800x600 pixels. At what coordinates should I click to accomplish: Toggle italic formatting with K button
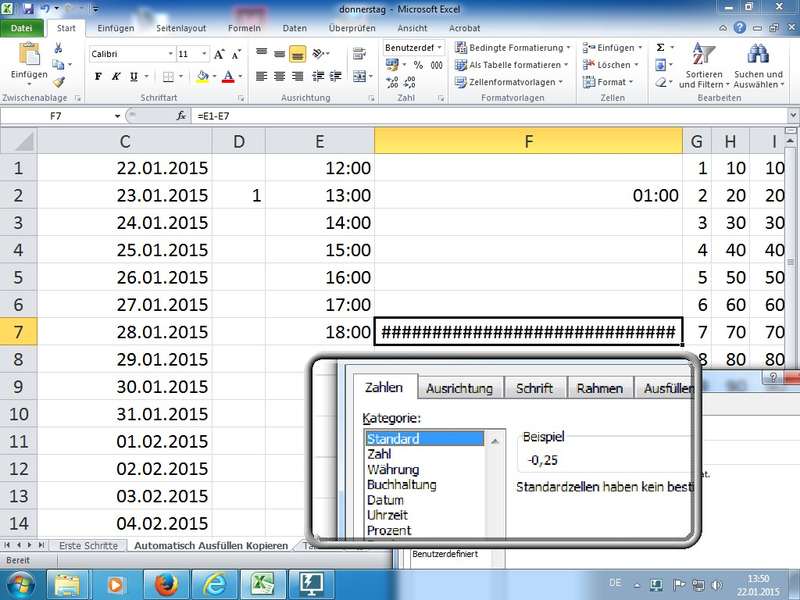click(116, 77)
